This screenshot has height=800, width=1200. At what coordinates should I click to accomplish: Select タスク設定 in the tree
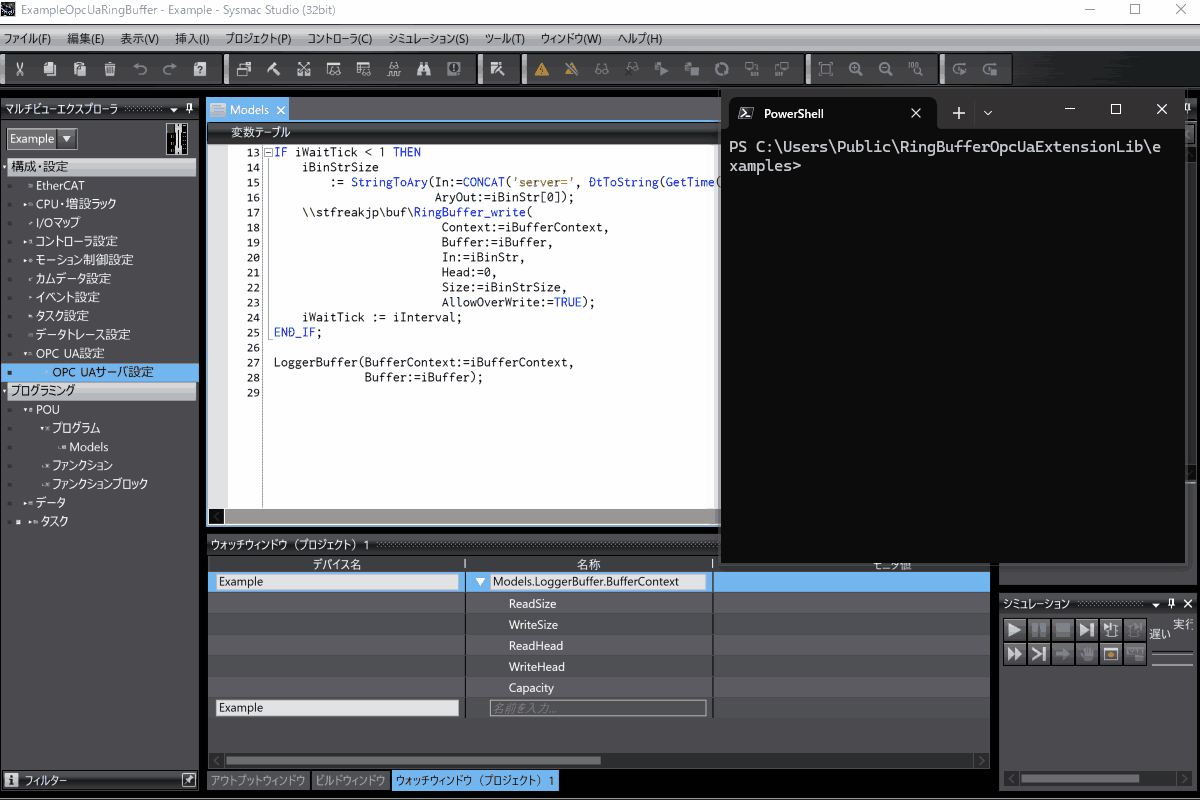point(62,316)
